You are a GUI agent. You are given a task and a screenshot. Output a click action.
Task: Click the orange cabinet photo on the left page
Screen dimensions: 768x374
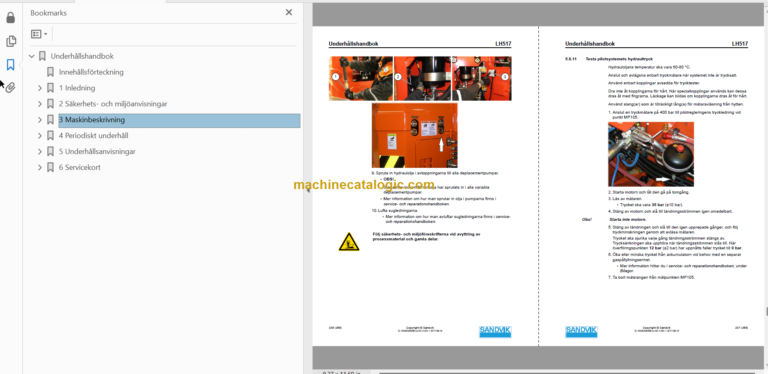pos(414,136)
